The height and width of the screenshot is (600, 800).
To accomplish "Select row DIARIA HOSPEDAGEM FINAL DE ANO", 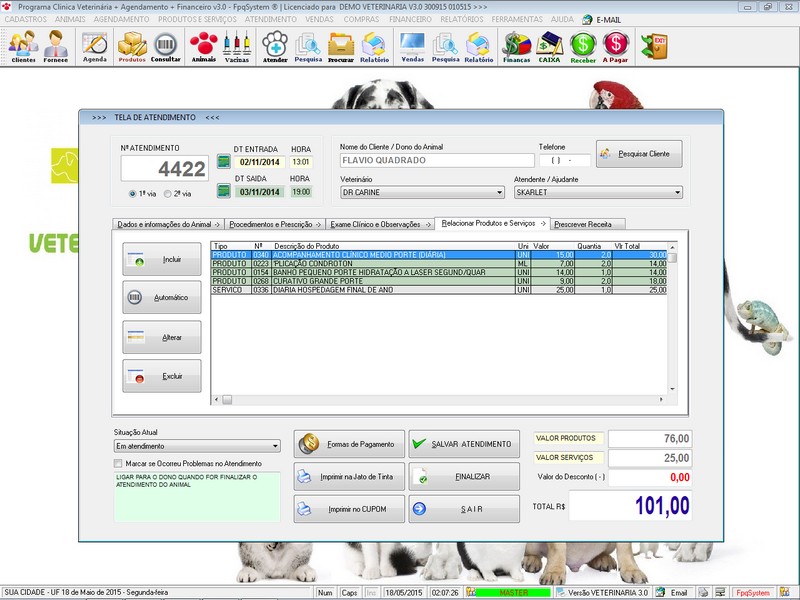I will [439, 290].
